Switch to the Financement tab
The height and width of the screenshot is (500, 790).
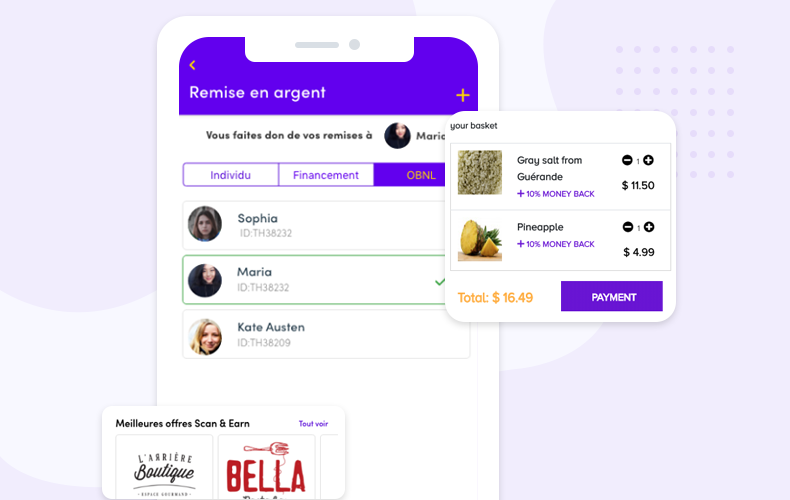[x=326, y=175]
